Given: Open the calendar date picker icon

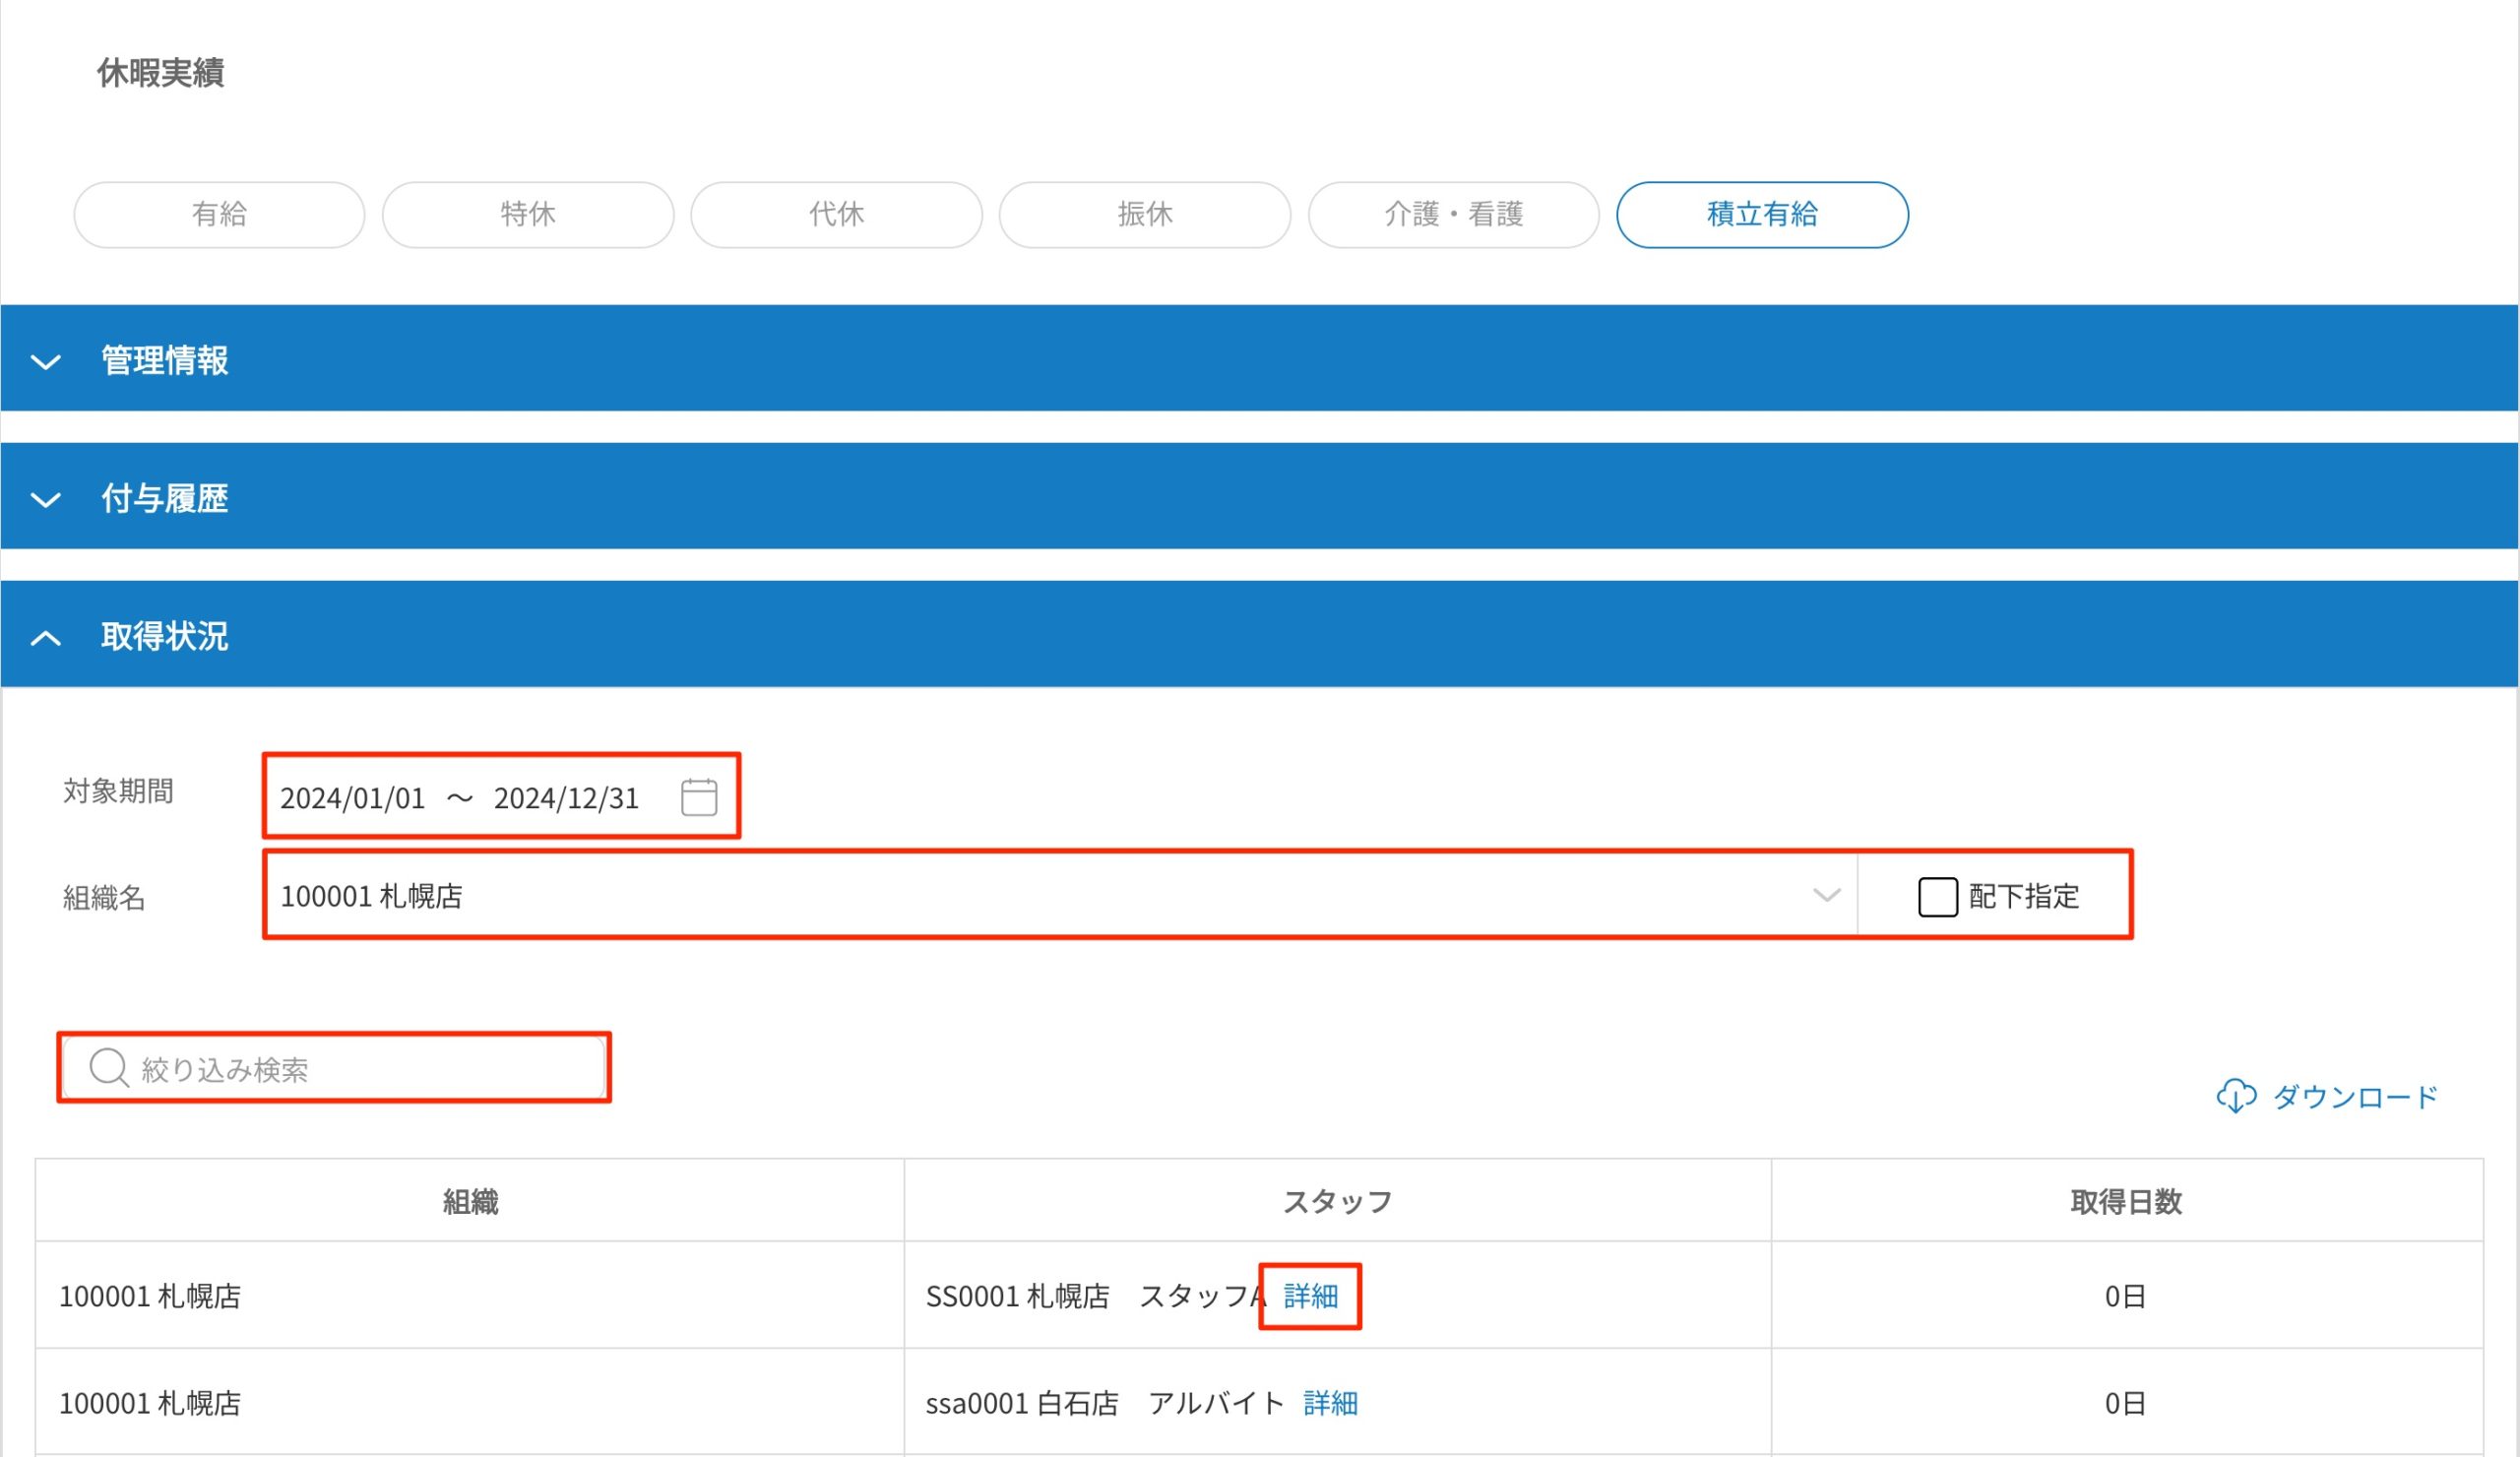Looking at the screenshot, I should [698, 797].
